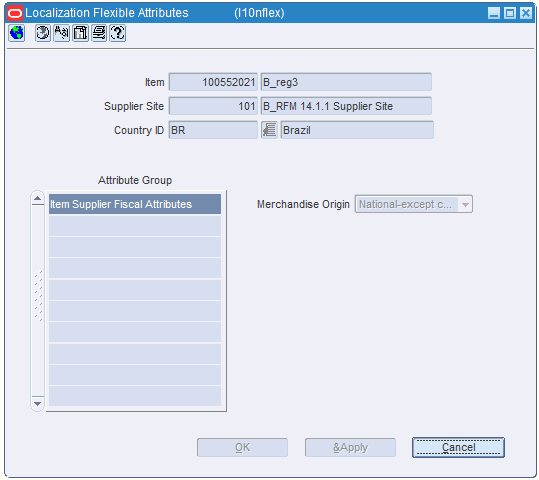
Task: Click the B_reg3 item description field
Action: 346,82
